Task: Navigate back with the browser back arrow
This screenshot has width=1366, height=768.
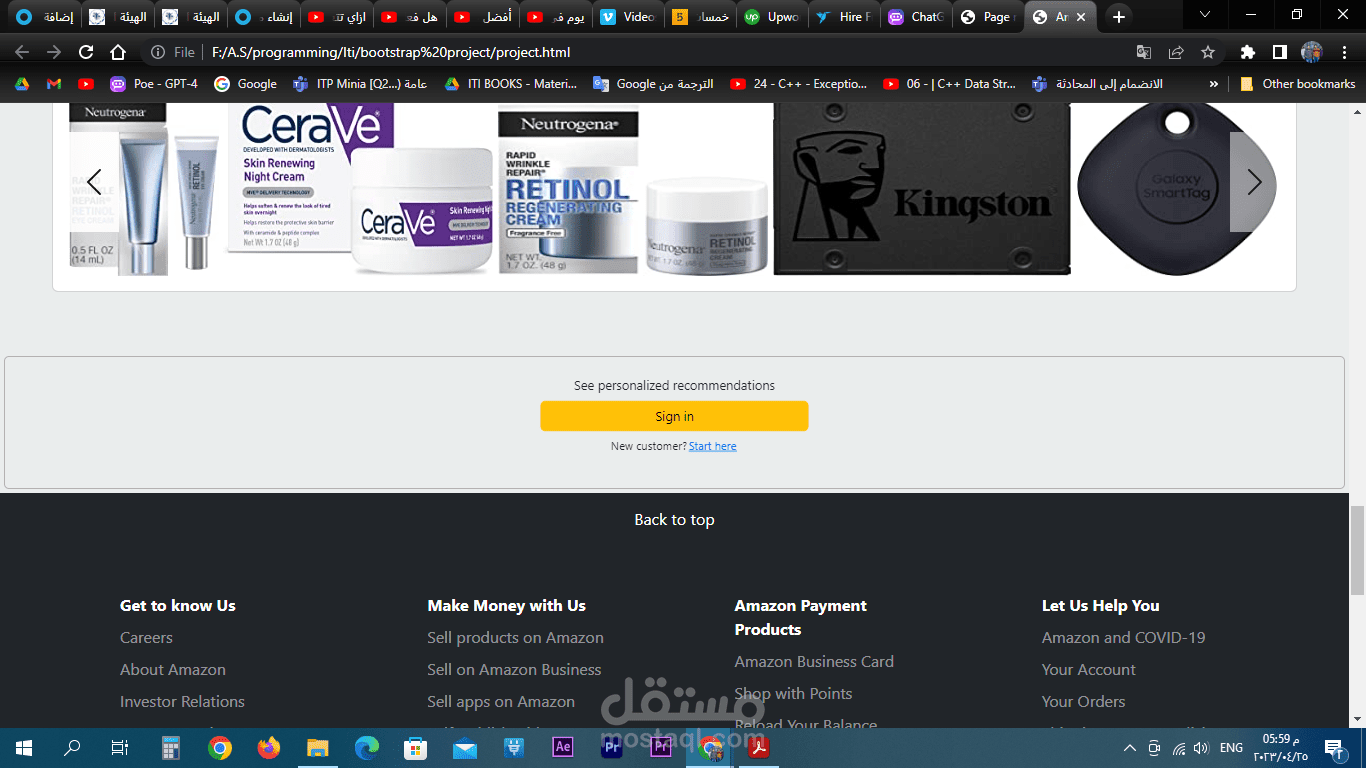Action: (22, 52)
